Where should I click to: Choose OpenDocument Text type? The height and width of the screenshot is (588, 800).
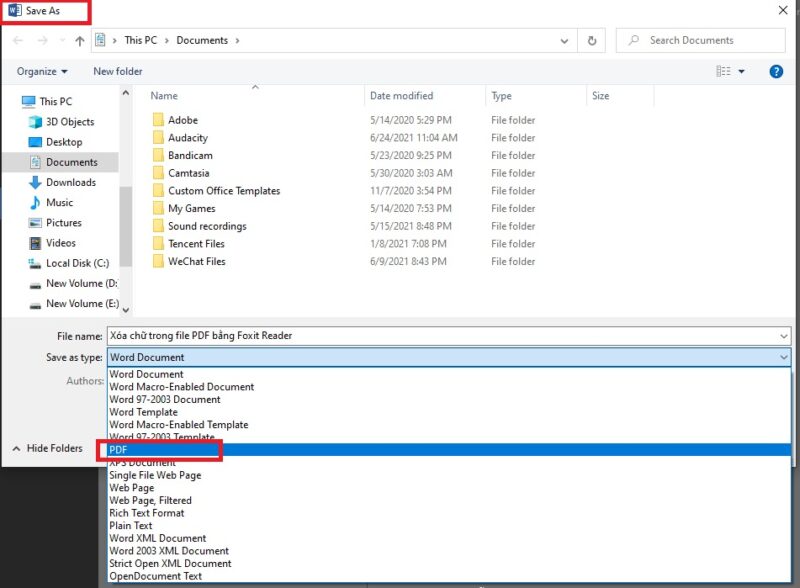coord(449,576)
